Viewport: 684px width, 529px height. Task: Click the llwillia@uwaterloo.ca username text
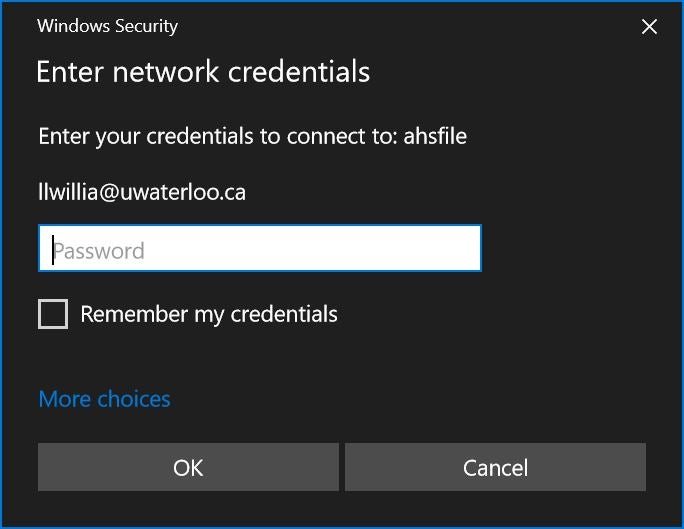[142, 192]
